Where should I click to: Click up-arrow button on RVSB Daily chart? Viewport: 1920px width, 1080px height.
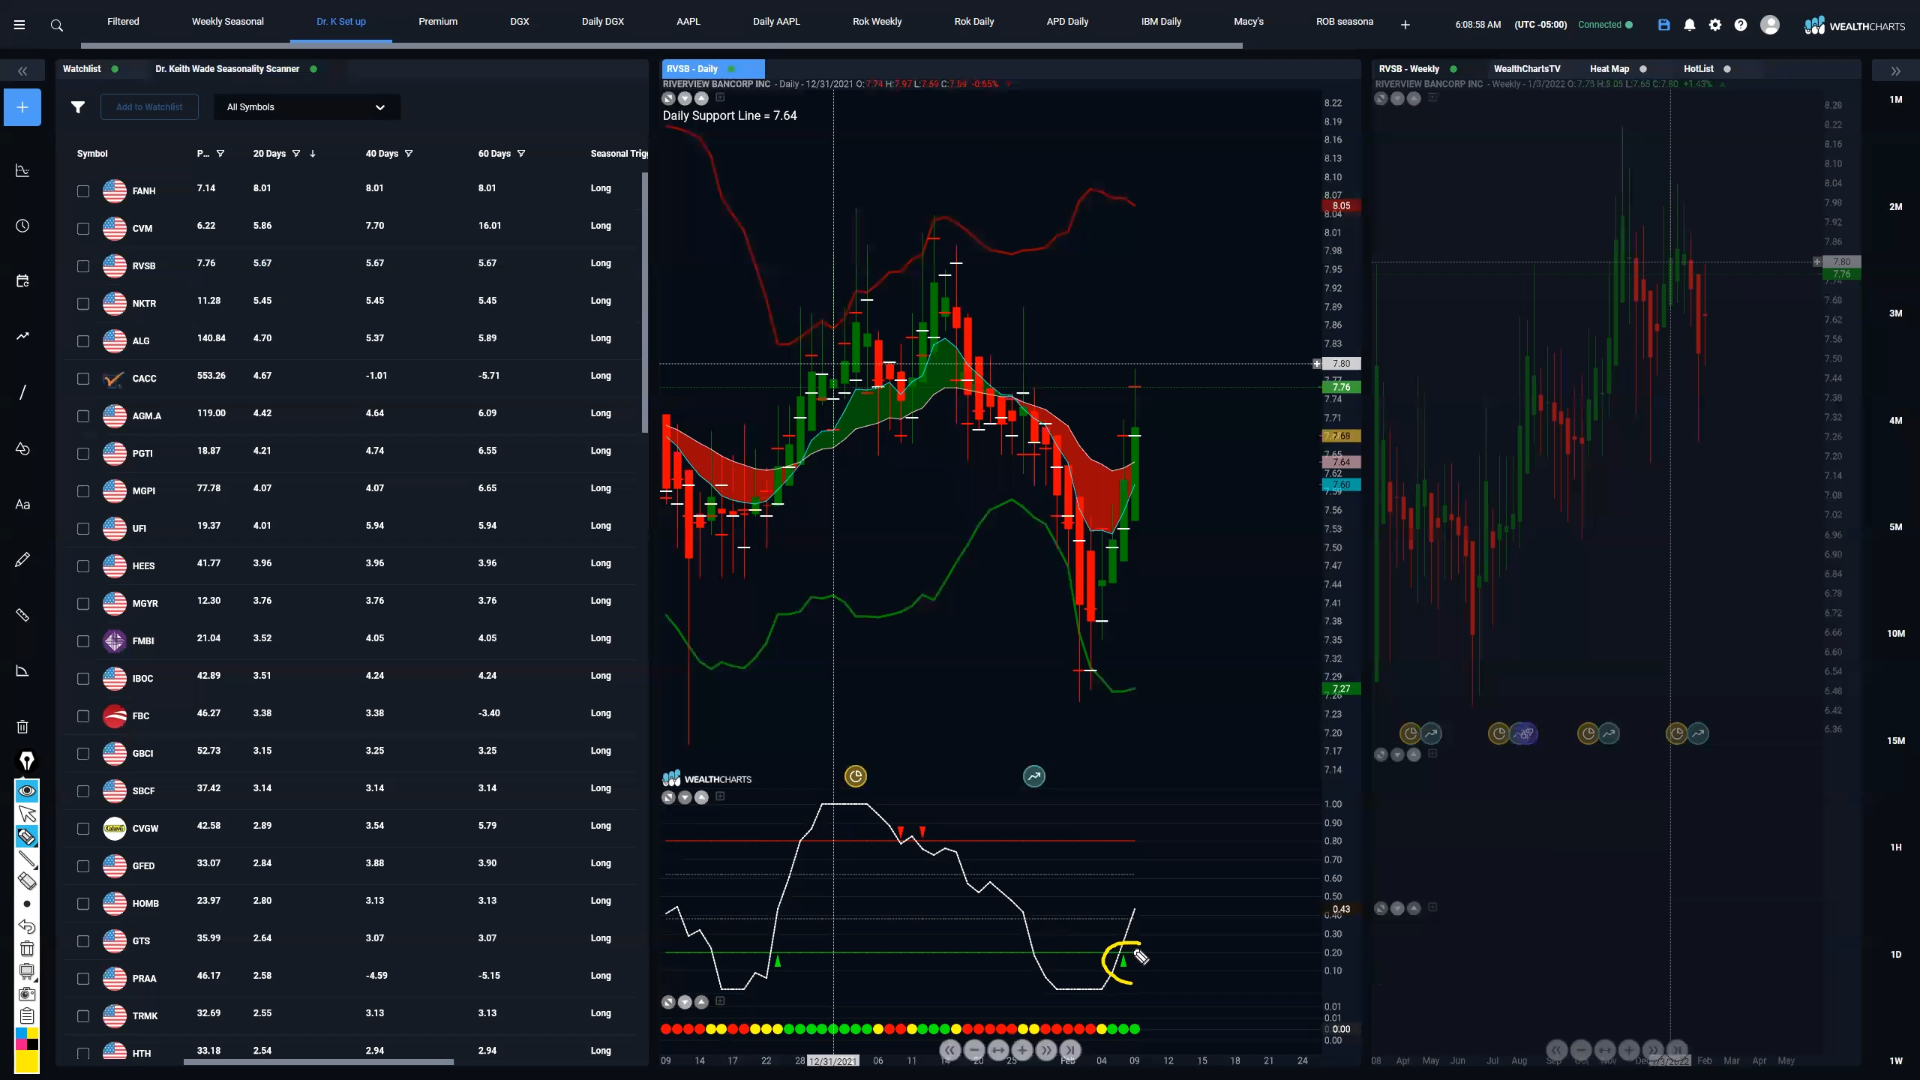[x=701, y=98]
